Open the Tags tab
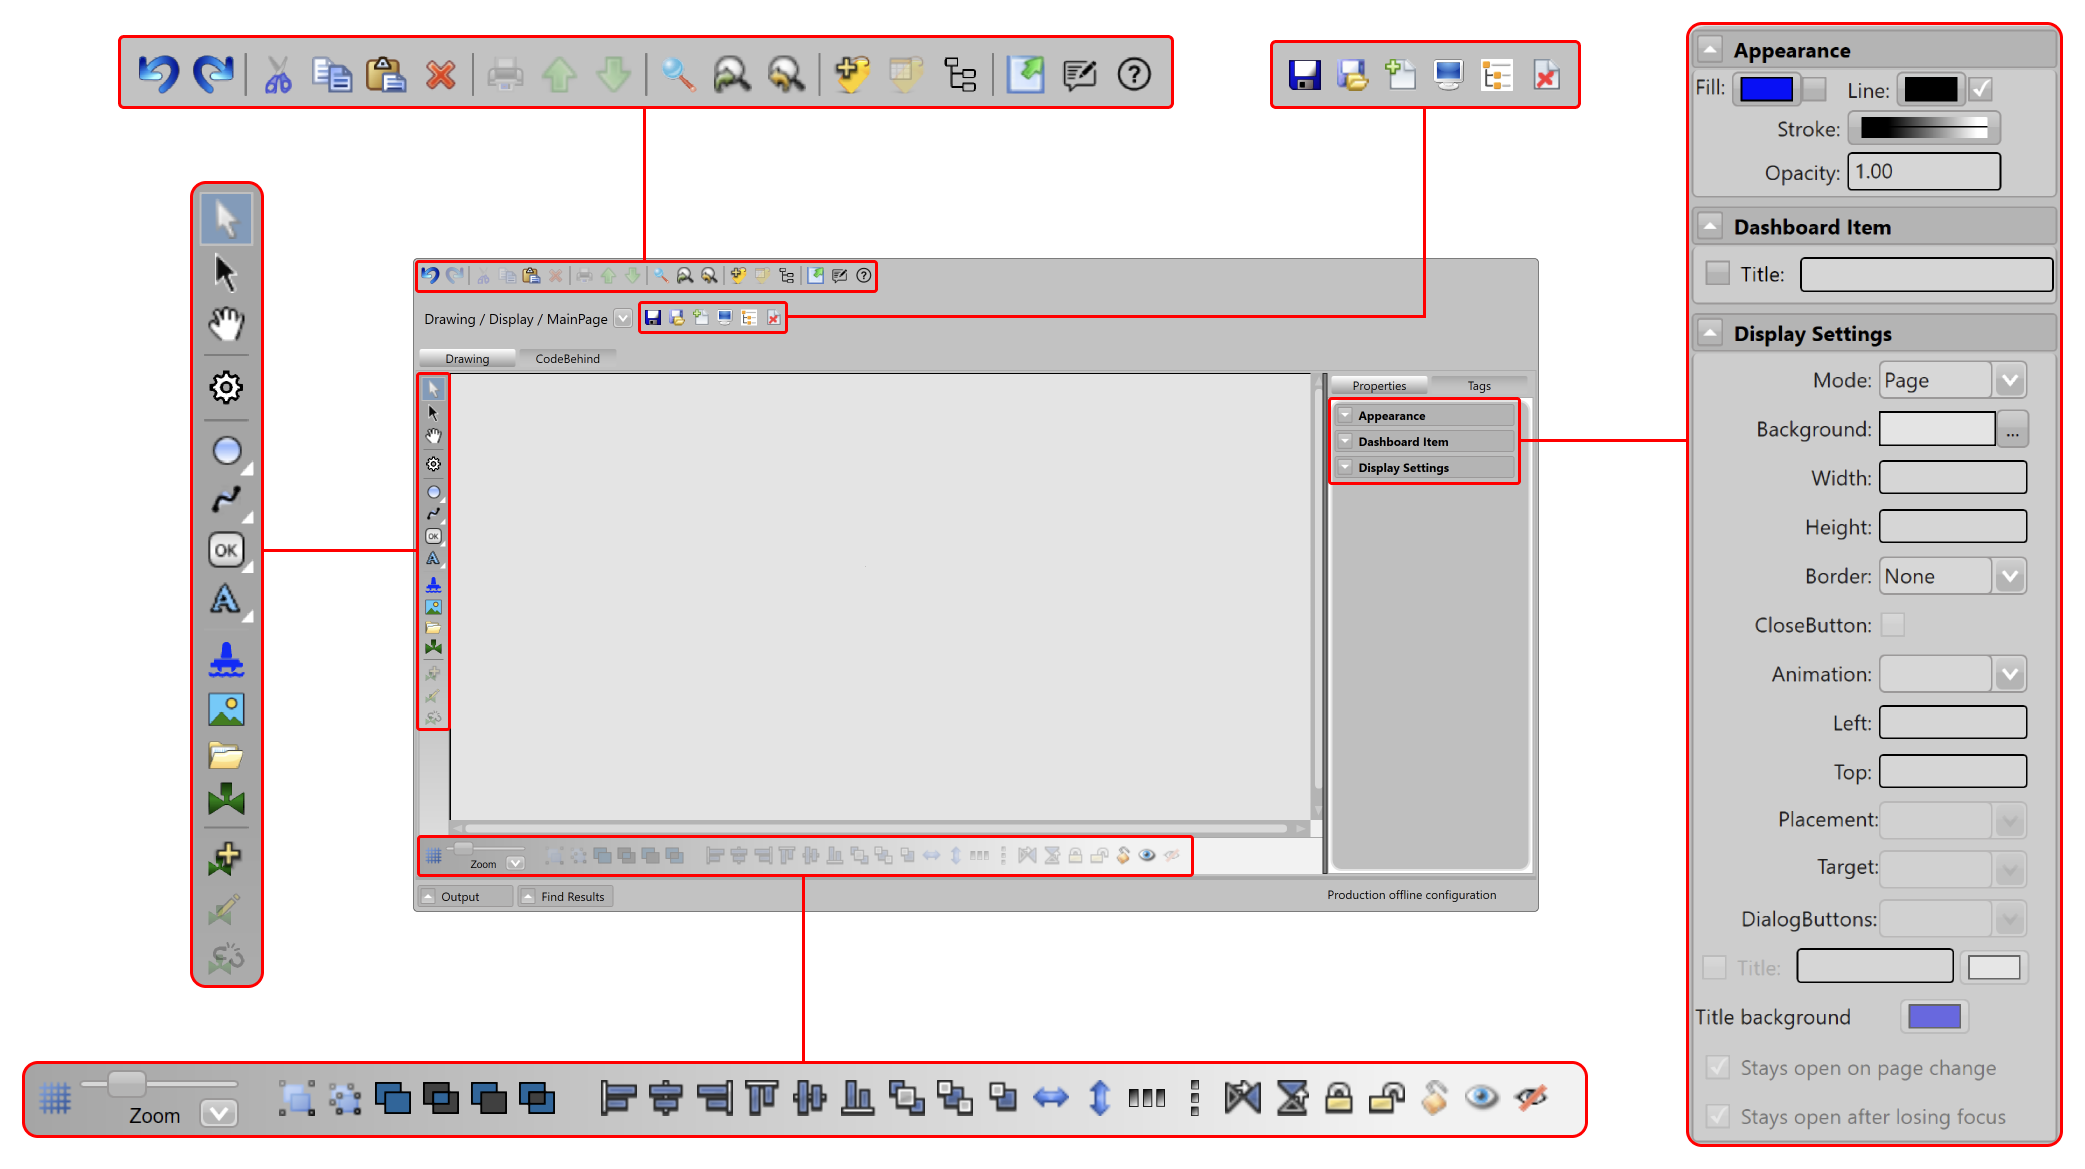The width and height of the screenshot is (2085, 1169). 1478,386
